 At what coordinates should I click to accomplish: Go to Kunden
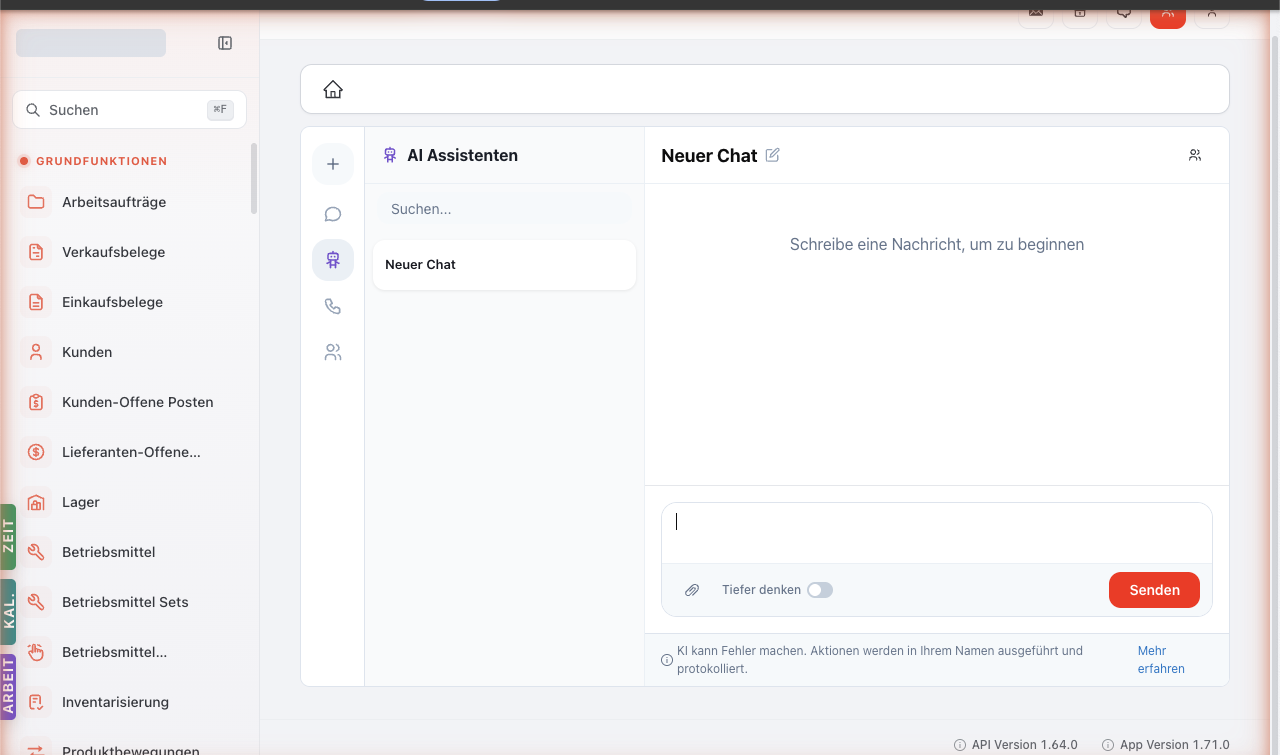pyautogui.click(x=87, y=352)
